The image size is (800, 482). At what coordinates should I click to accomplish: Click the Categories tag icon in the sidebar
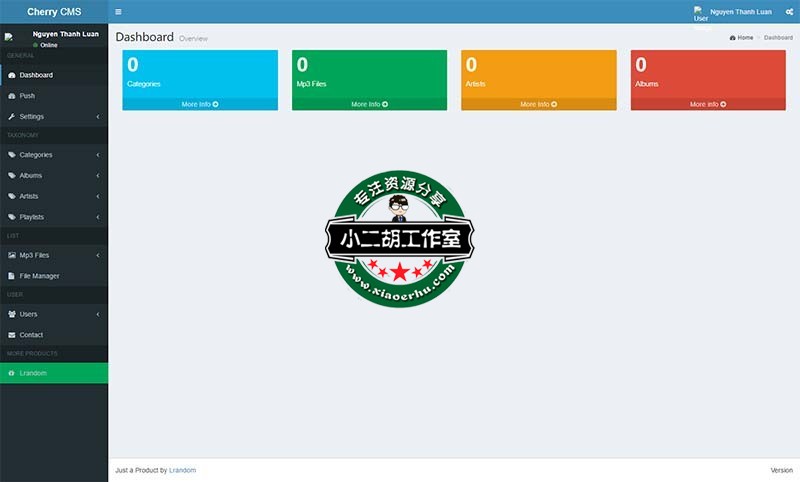(x=11, y=155)
